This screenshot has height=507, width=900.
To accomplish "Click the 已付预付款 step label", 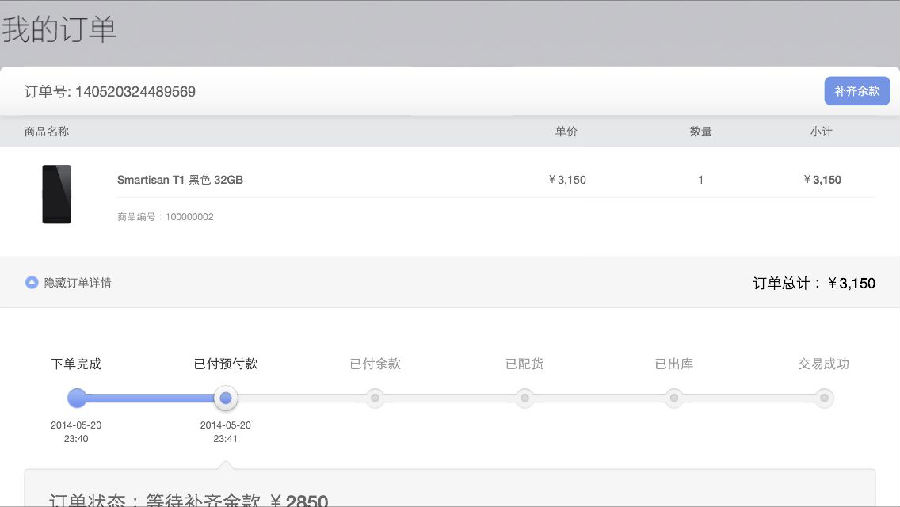I will 226,363.
